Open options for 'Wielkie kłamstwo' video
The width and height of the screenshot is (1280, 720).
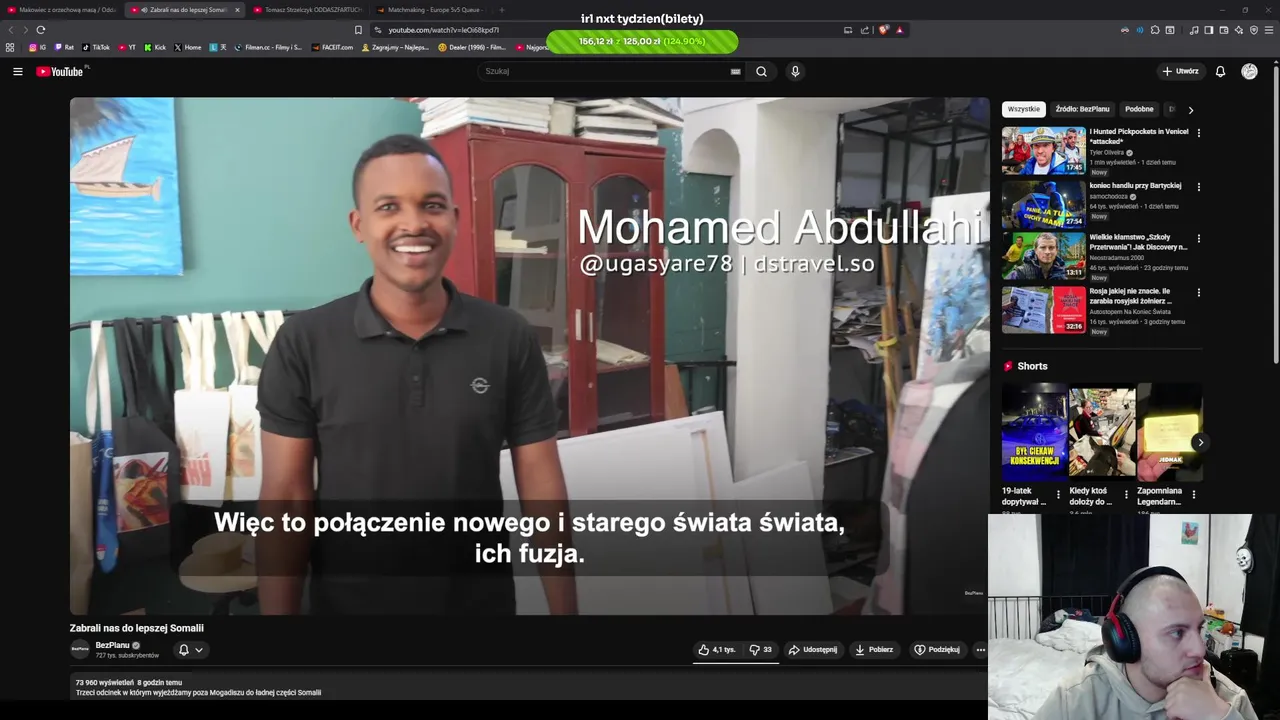(1198, 239)
